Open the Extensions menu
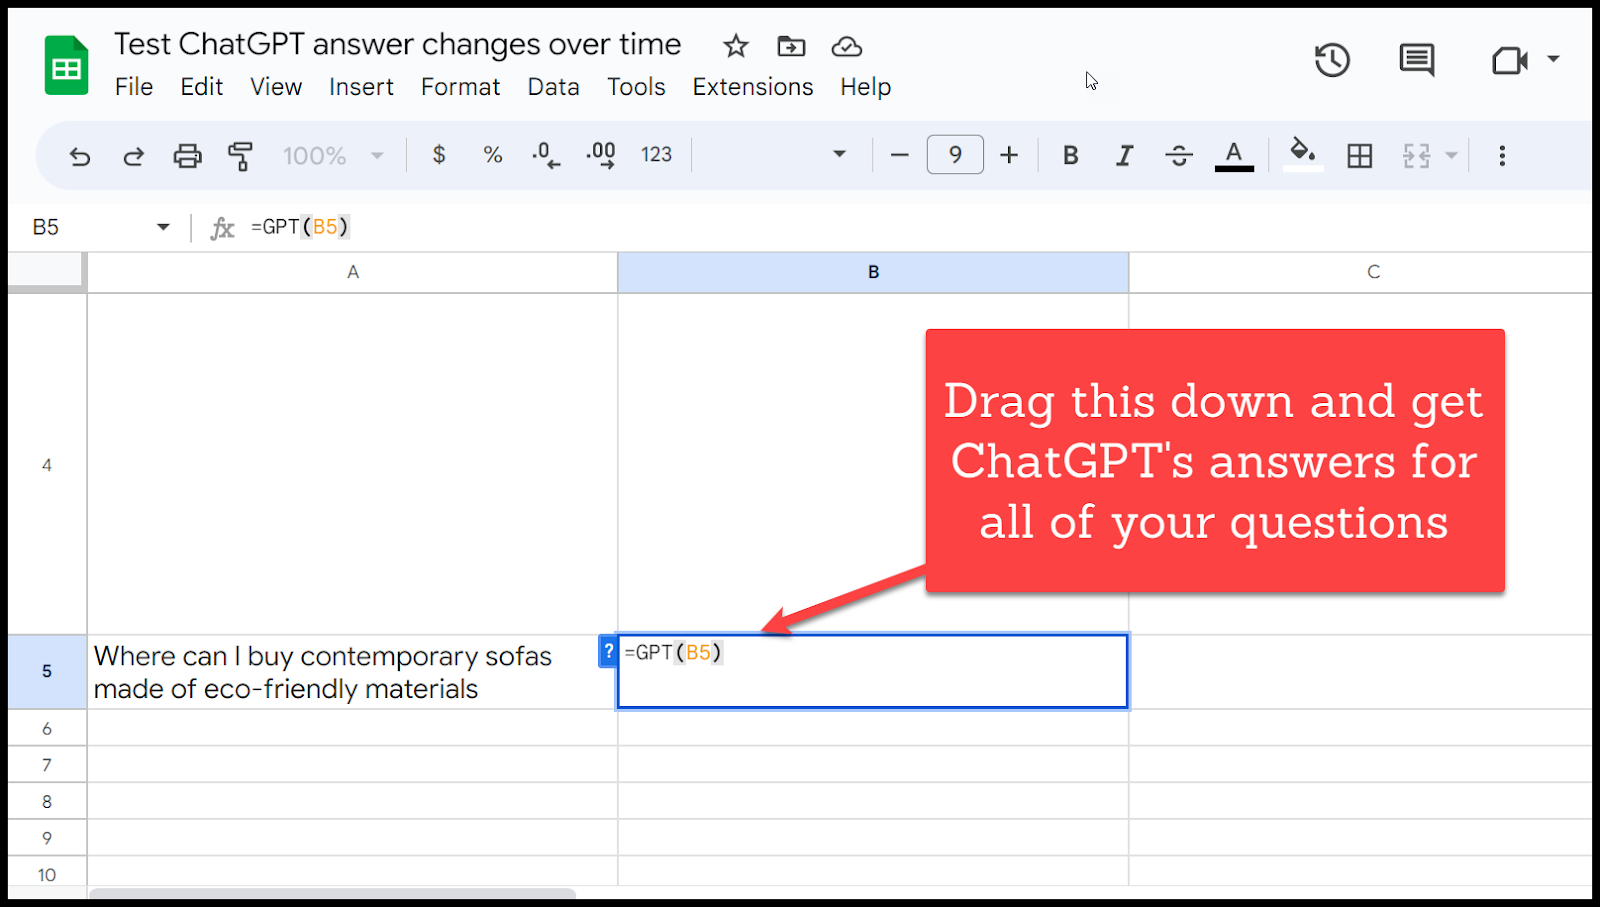Screen dimensions: 1600x907 (752, 88)
